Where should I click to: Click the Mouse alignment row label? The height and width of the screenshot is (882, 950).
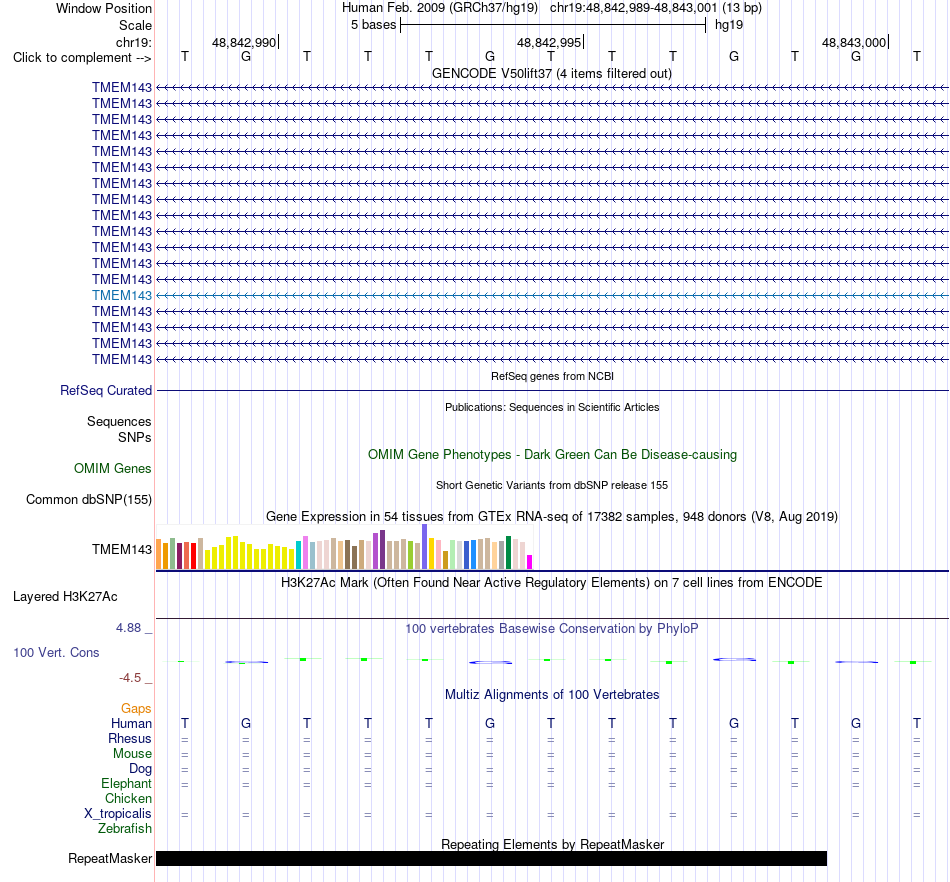[x=132, y=754]
